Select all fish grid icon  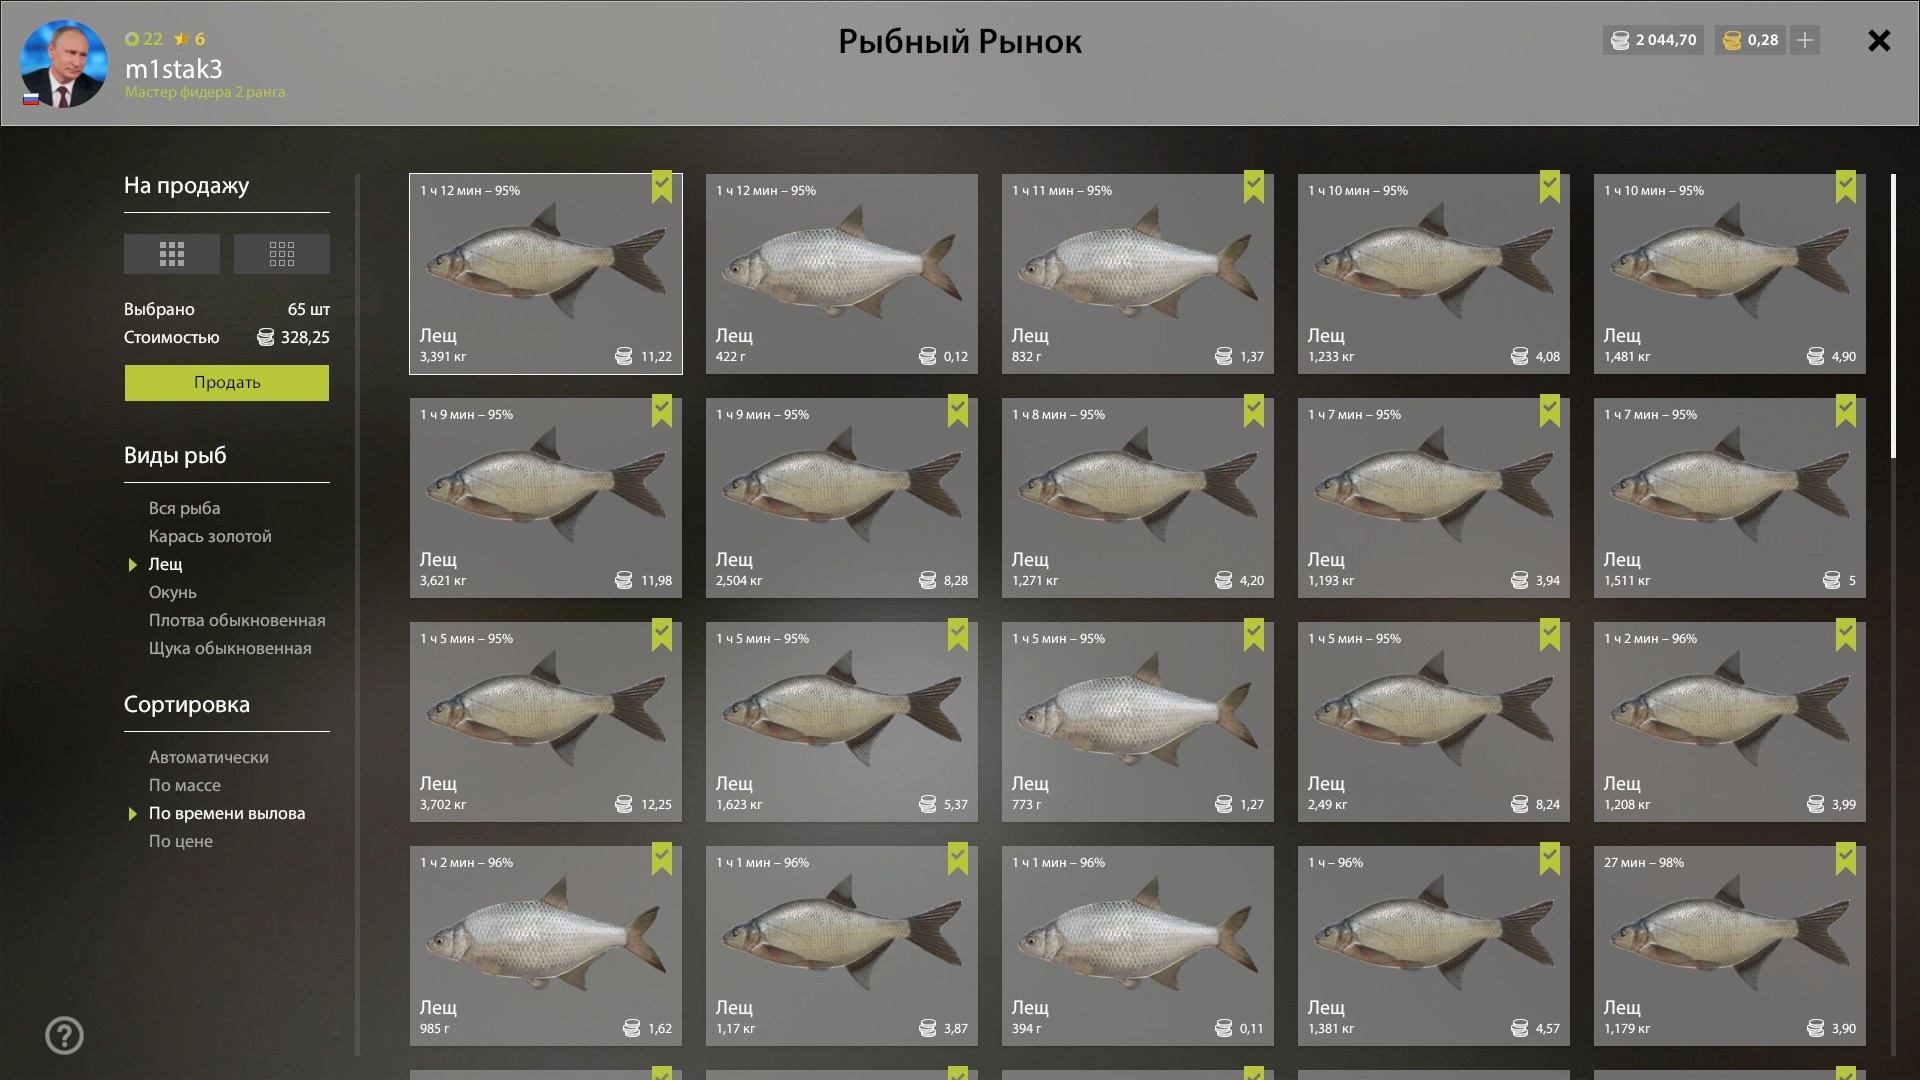[172, 254]
